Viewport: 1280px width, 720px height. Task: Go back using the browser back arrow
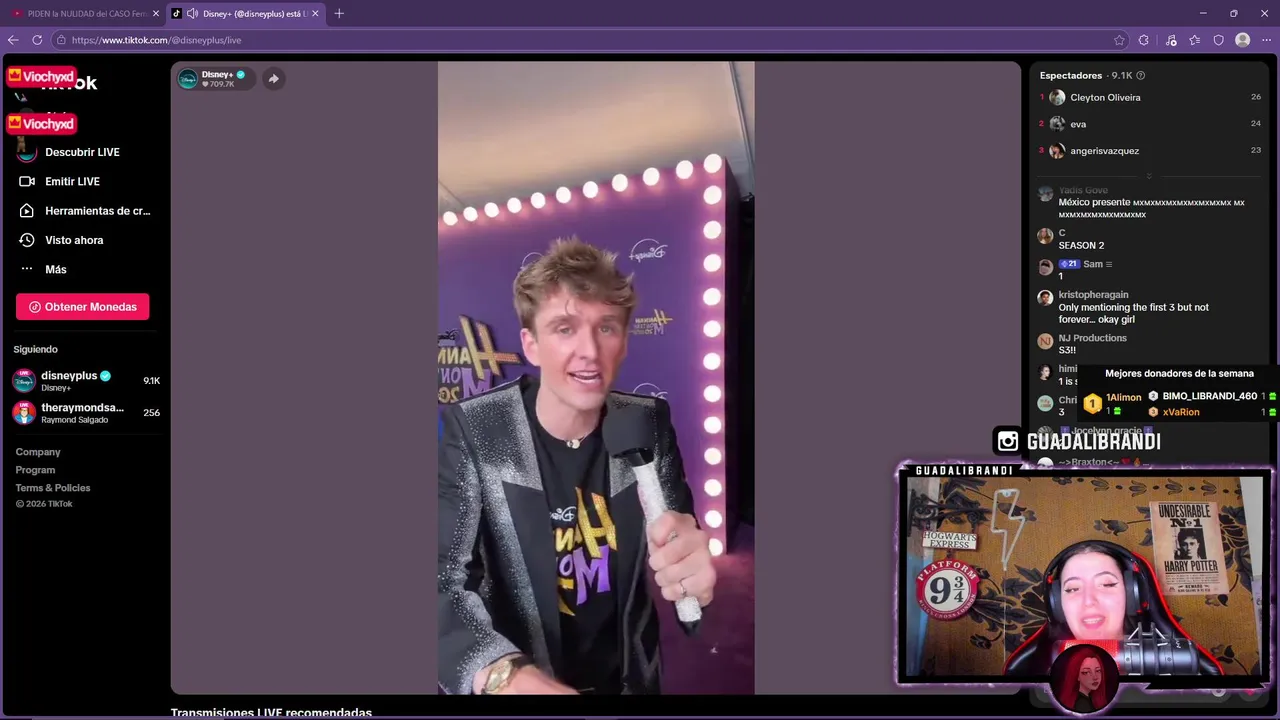click(x=13, y=40)
